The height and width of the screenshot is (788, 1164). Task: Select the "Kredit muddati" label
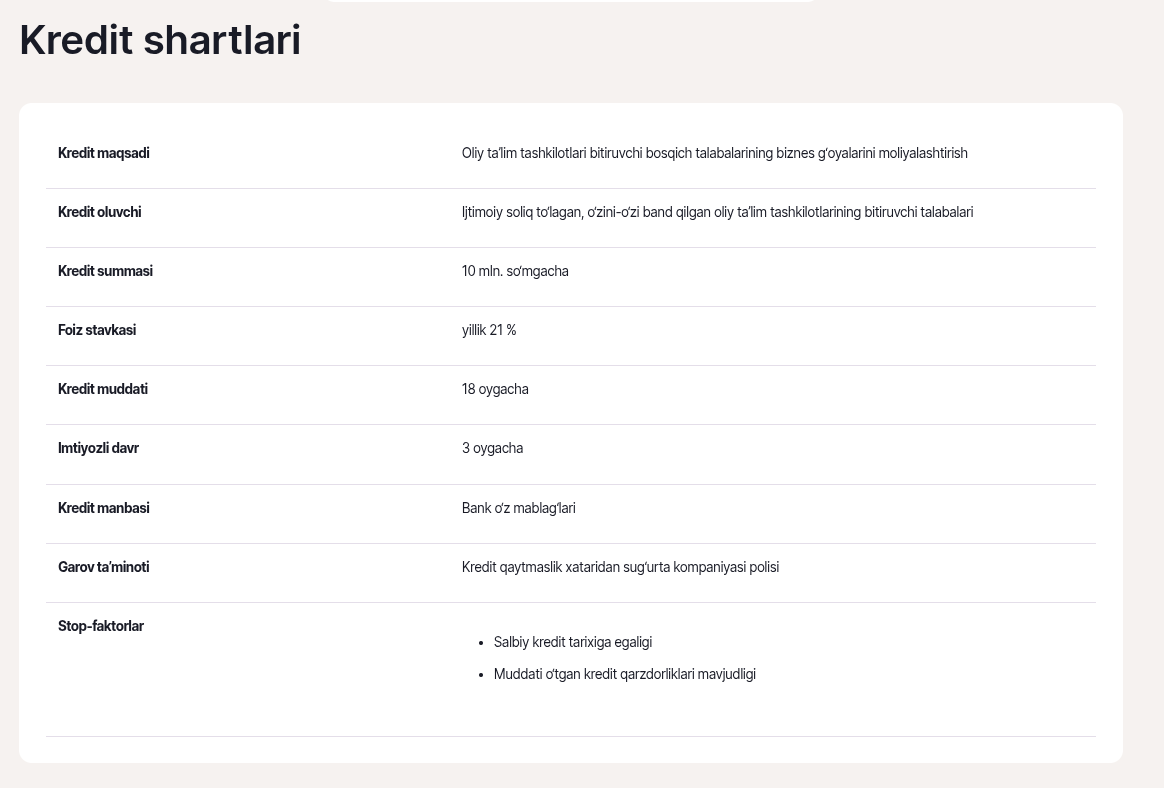click(103, 389)
